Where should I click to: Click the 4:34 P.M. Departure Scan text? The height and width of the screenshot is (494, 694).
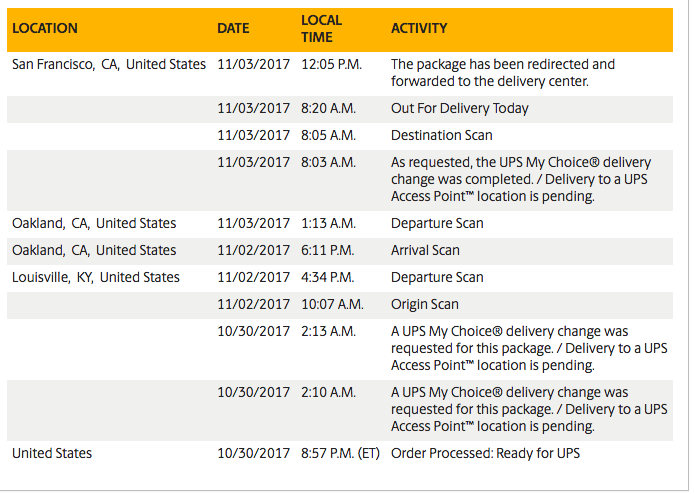[437, 278]
